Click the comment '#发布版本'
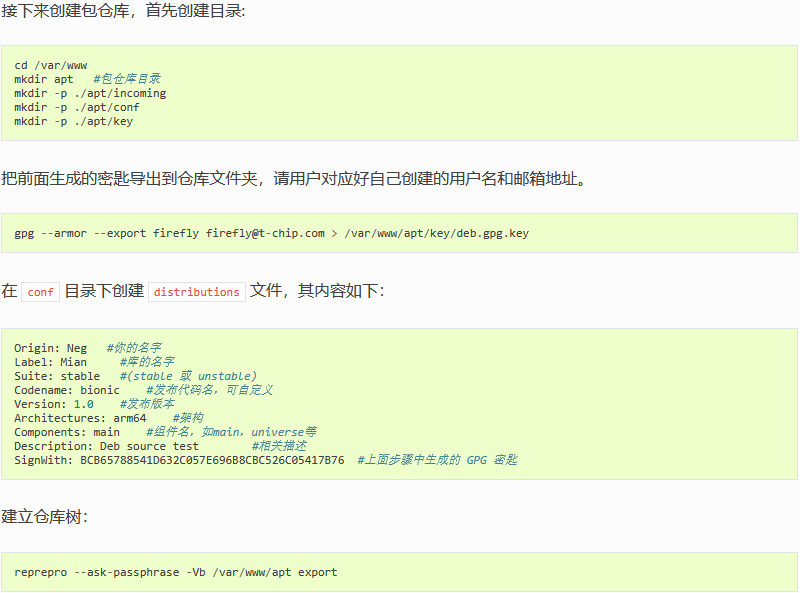The height and width of the screenshot is (593, 800). [x=147, y=404]
